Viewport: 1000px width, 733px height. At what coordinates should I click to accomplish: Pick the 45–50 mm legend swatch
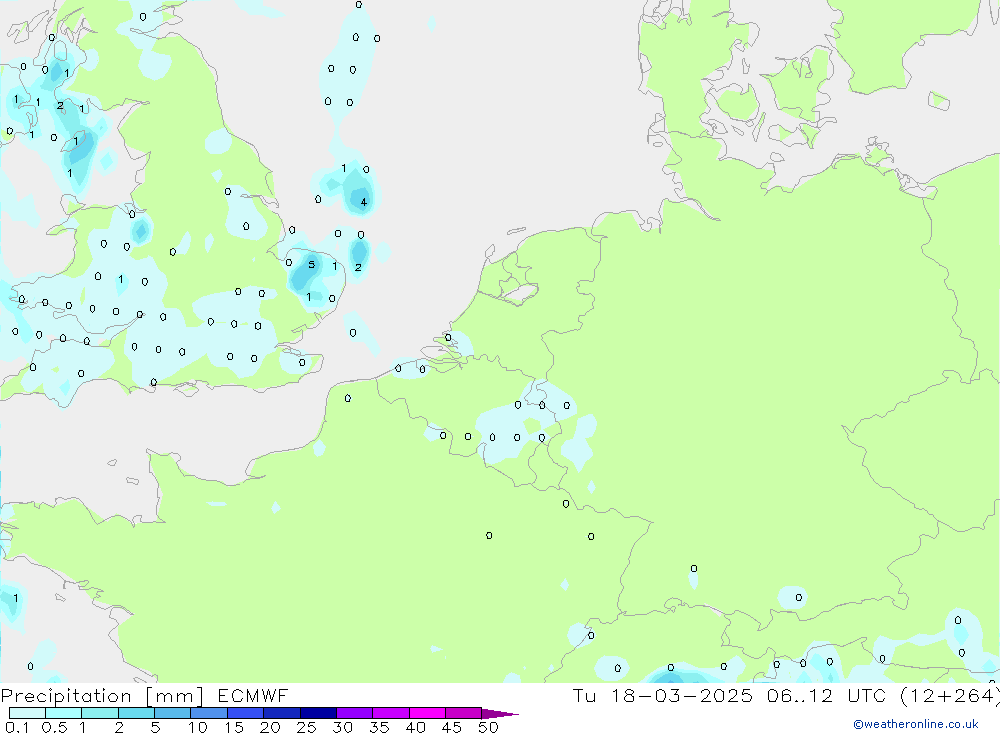tap(464, 713)
